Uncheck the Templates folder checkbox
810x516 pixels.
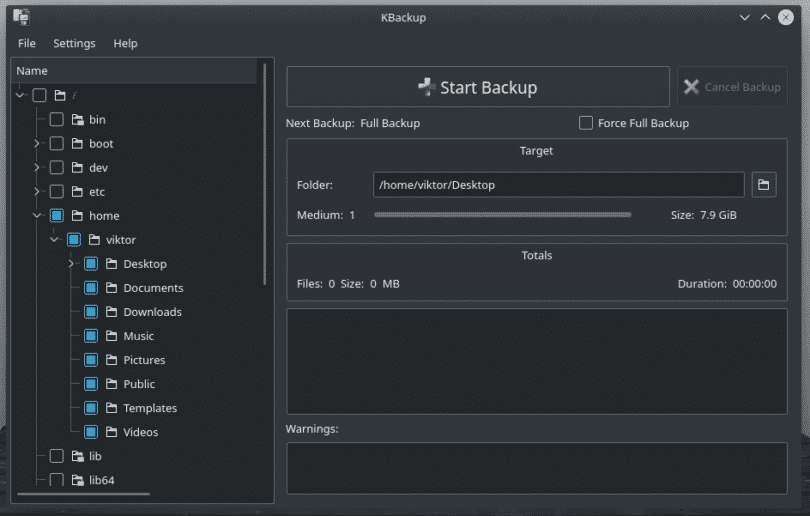91,408
